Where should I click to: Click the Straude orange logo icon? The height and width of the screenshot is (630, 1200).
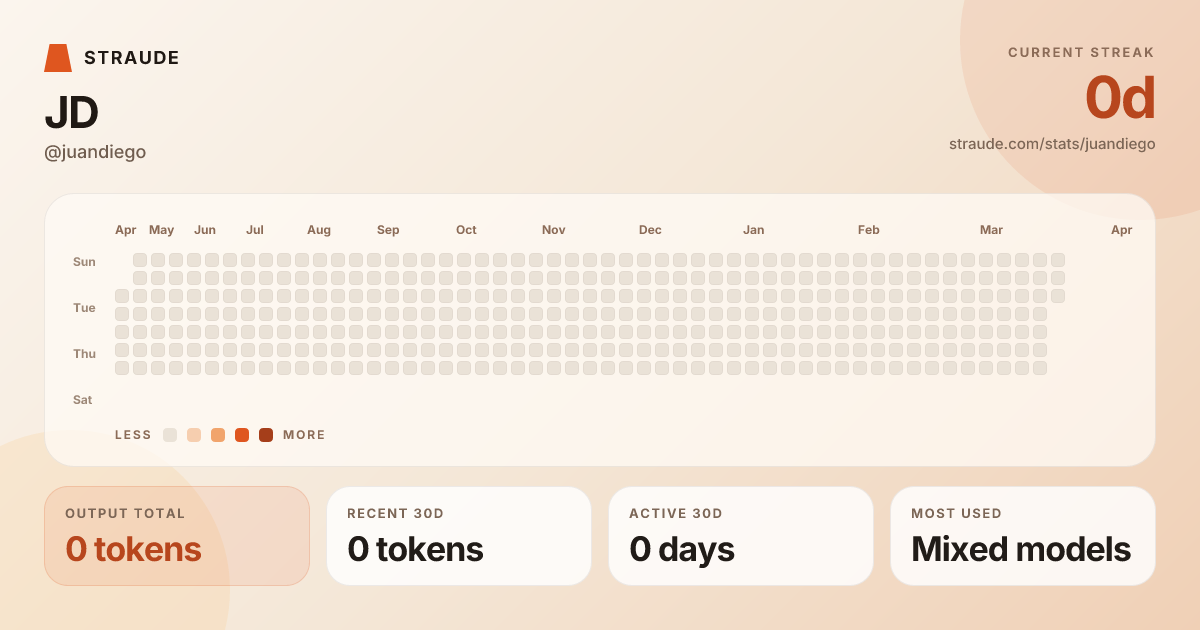click(58, 58)
